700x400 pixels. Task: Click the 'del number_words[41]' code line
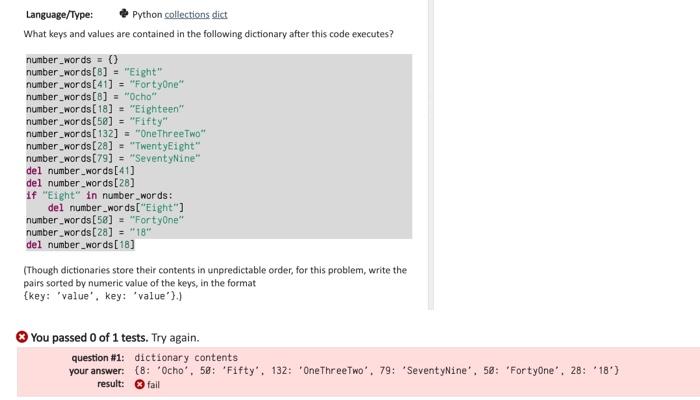click(80, 171)
